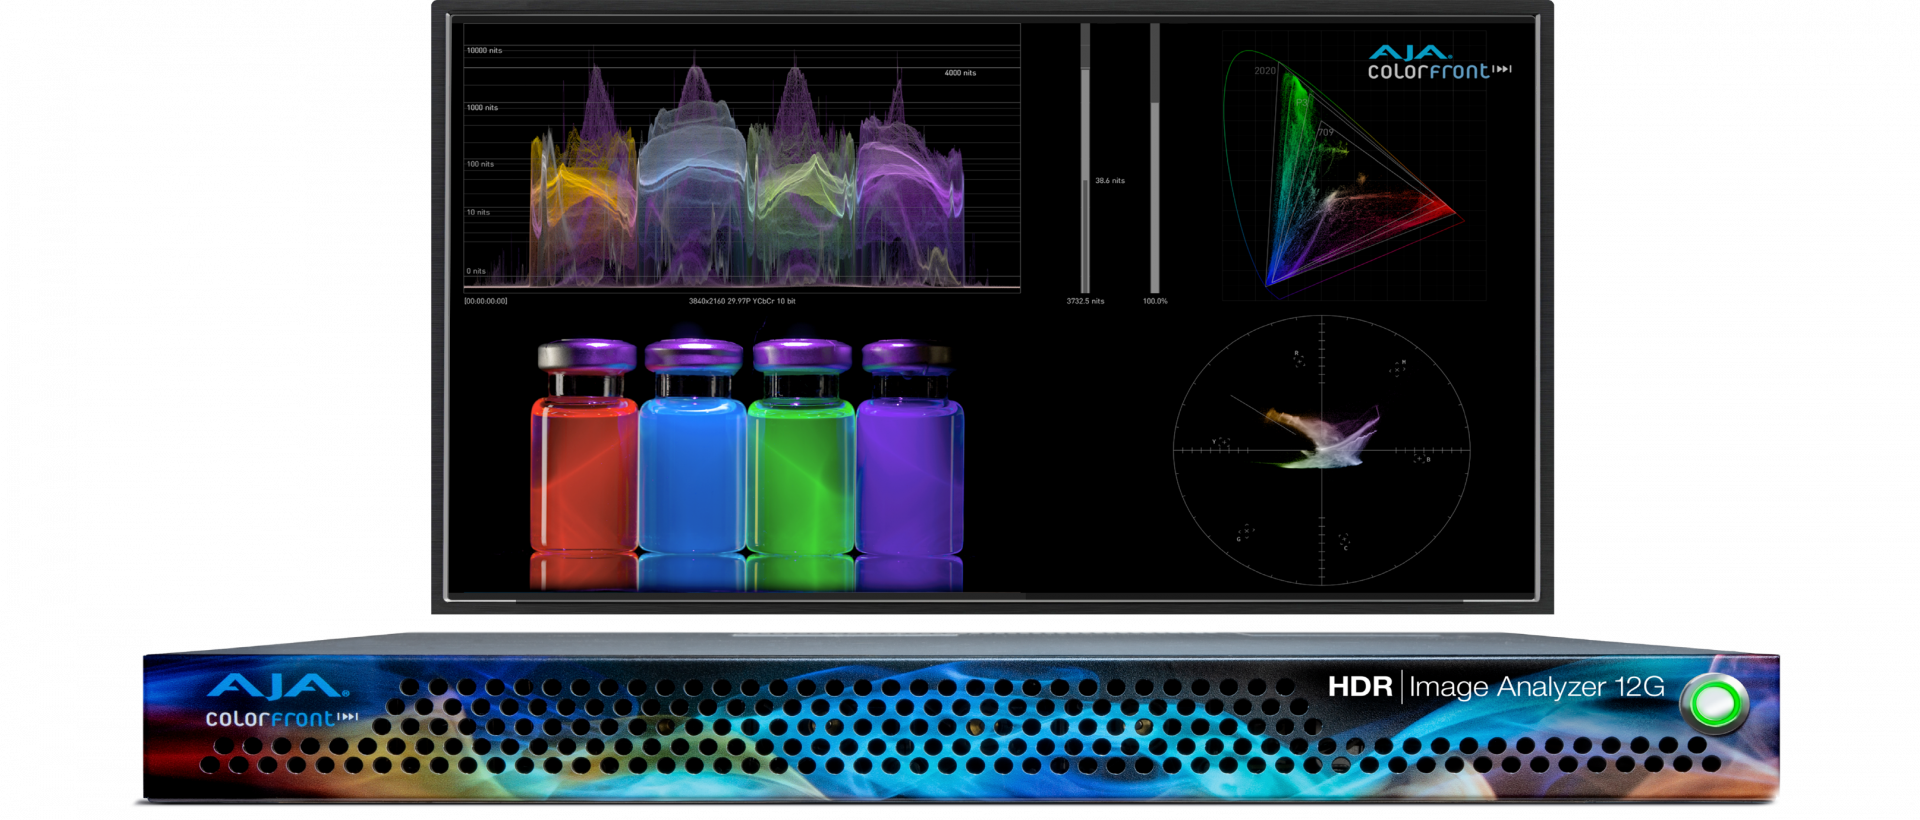Click the AJA logo on the rack unit
The width and height of the screenshot is (1920, 820).
(x=277, y=687)
